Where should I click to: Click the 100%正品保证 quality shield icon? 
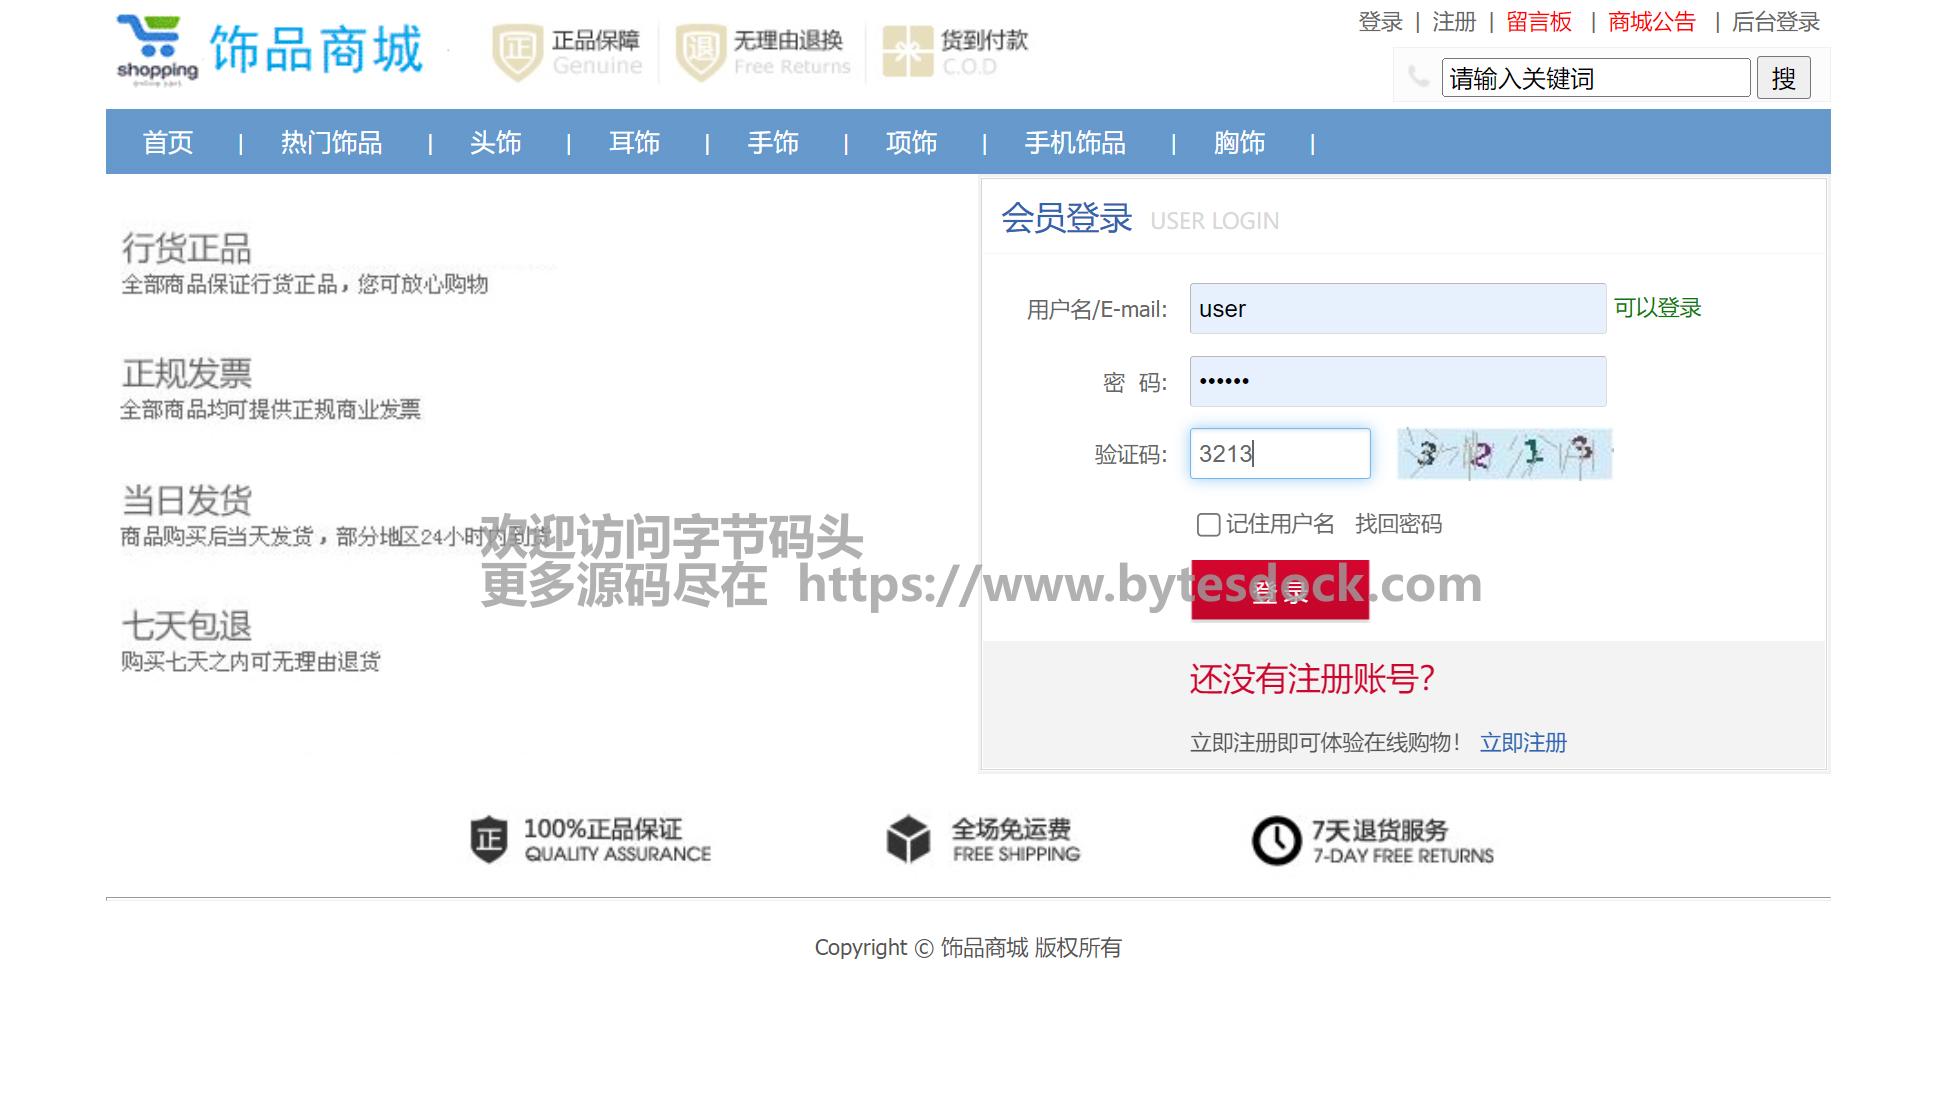[489, 840]
